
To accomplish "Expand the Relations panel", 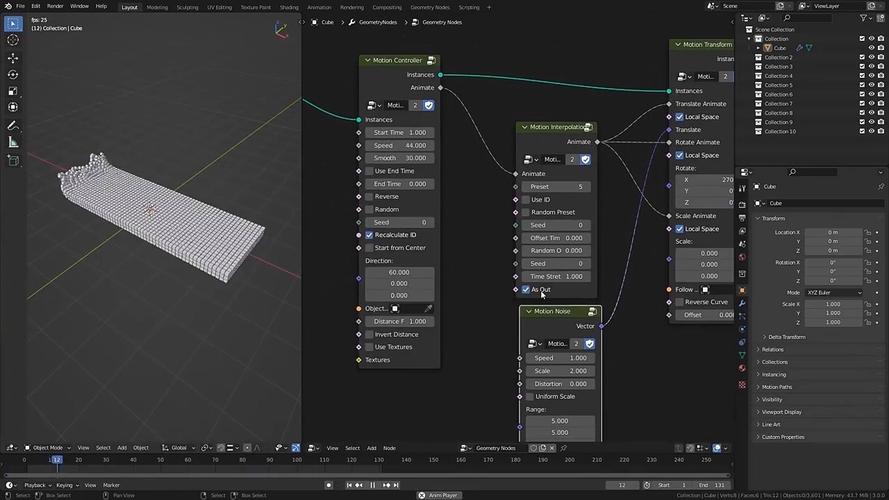I will pyautogui.click(x=773, y=349).
